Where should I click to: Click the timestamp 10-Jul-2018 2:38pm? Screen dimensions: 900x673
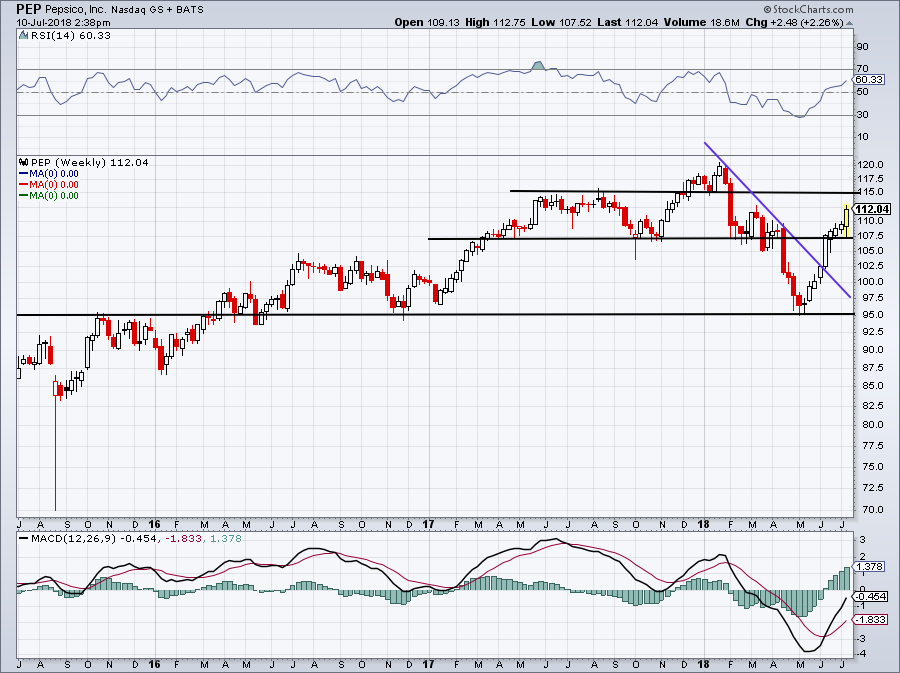[x=63, y=23]
